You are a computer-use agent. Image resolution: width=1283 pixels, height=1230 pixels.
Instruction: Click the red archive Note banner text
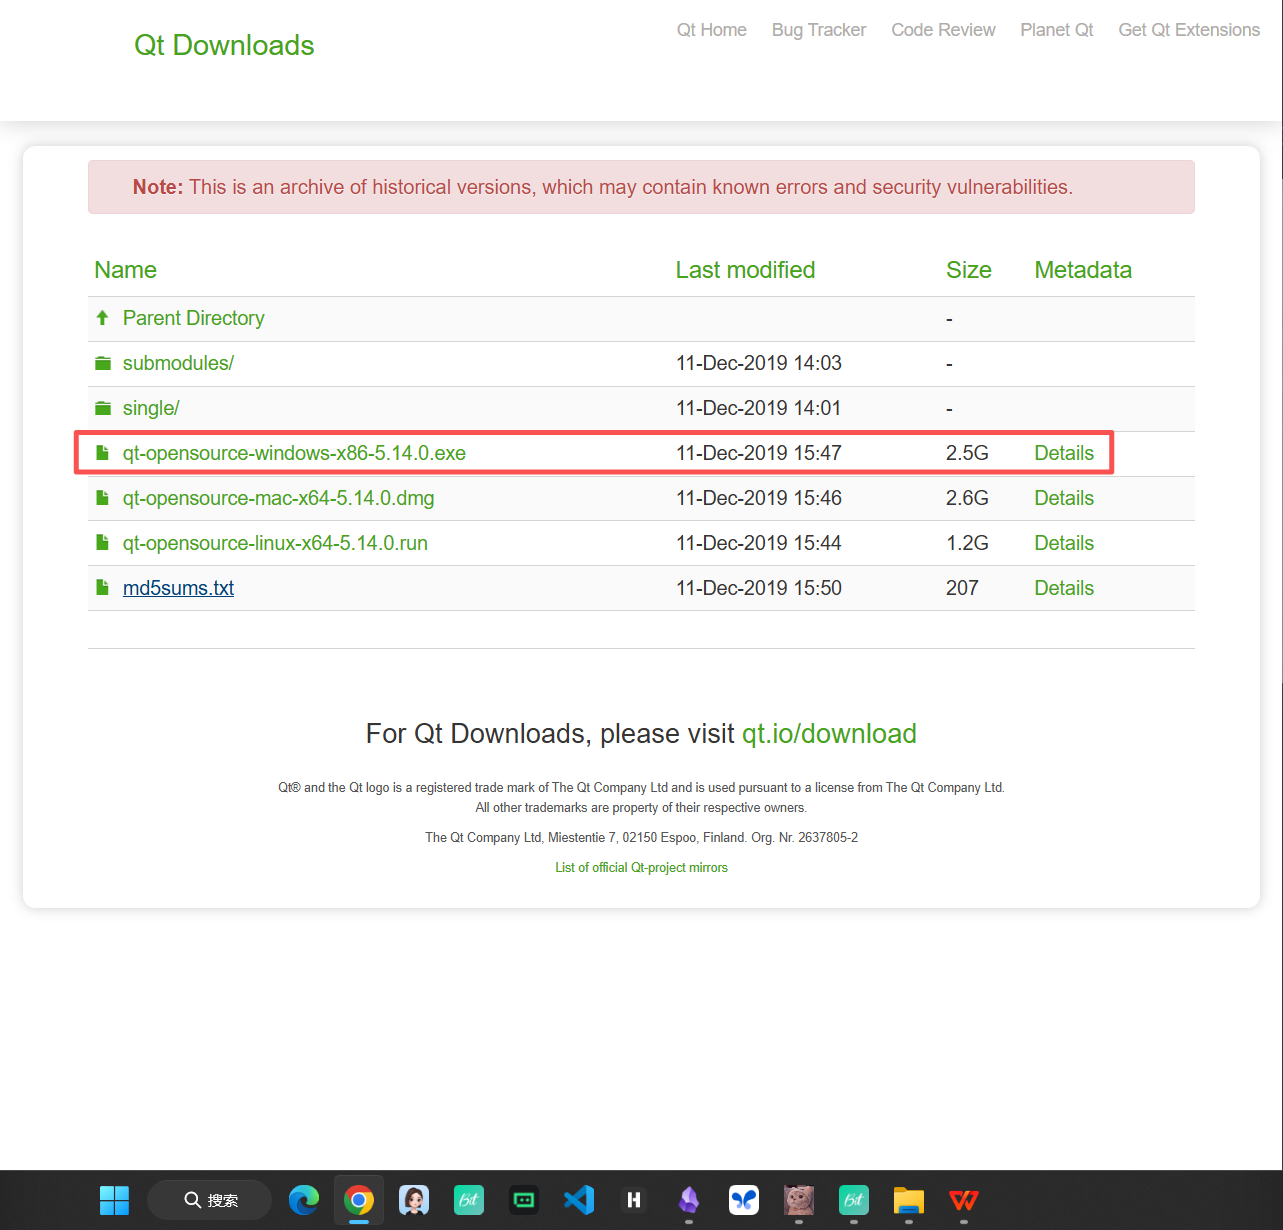[x=603, y=187]
